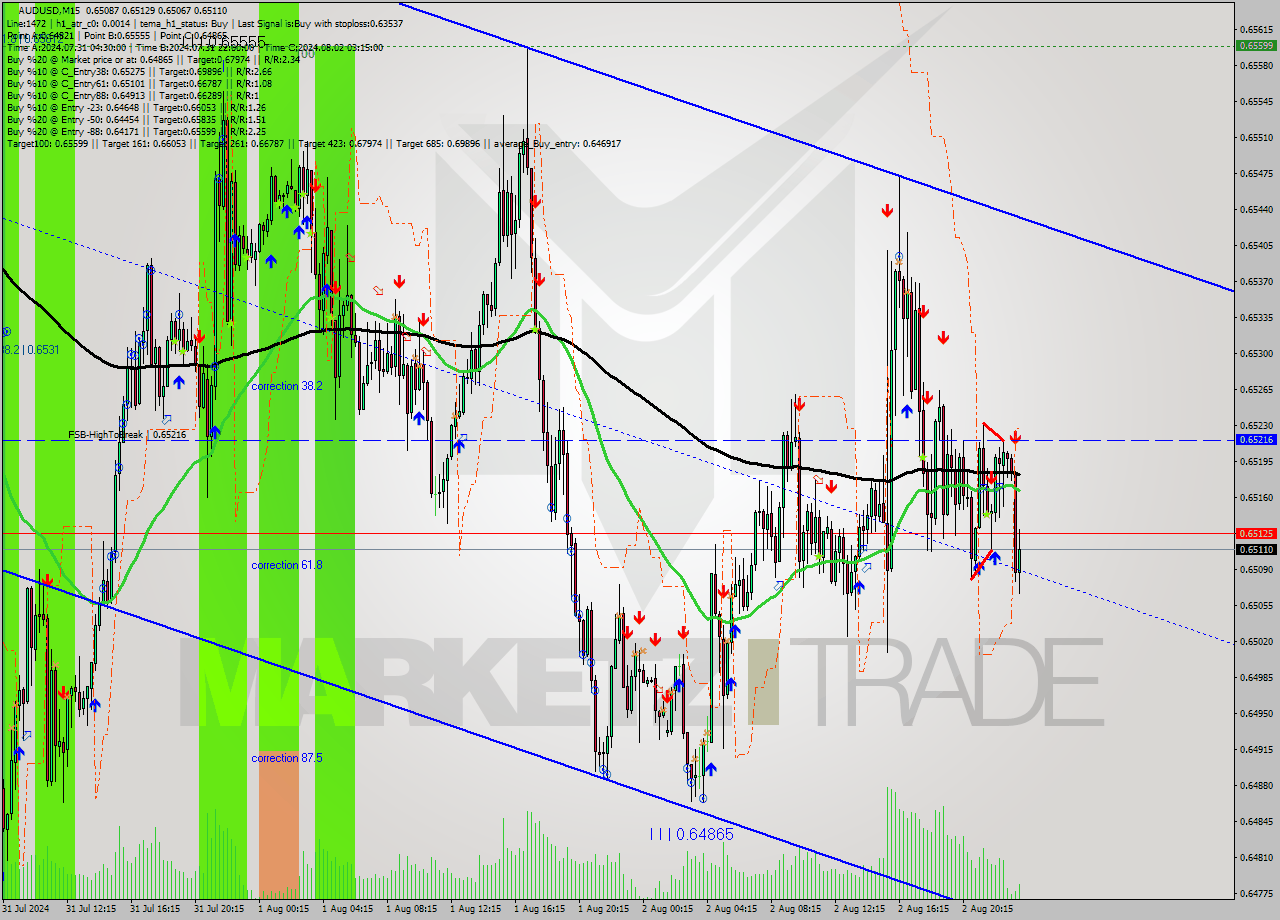The image size is (1280, 920).
Task: Click the '2 Aug 20:15' time axis label
Action: [987, 909]
